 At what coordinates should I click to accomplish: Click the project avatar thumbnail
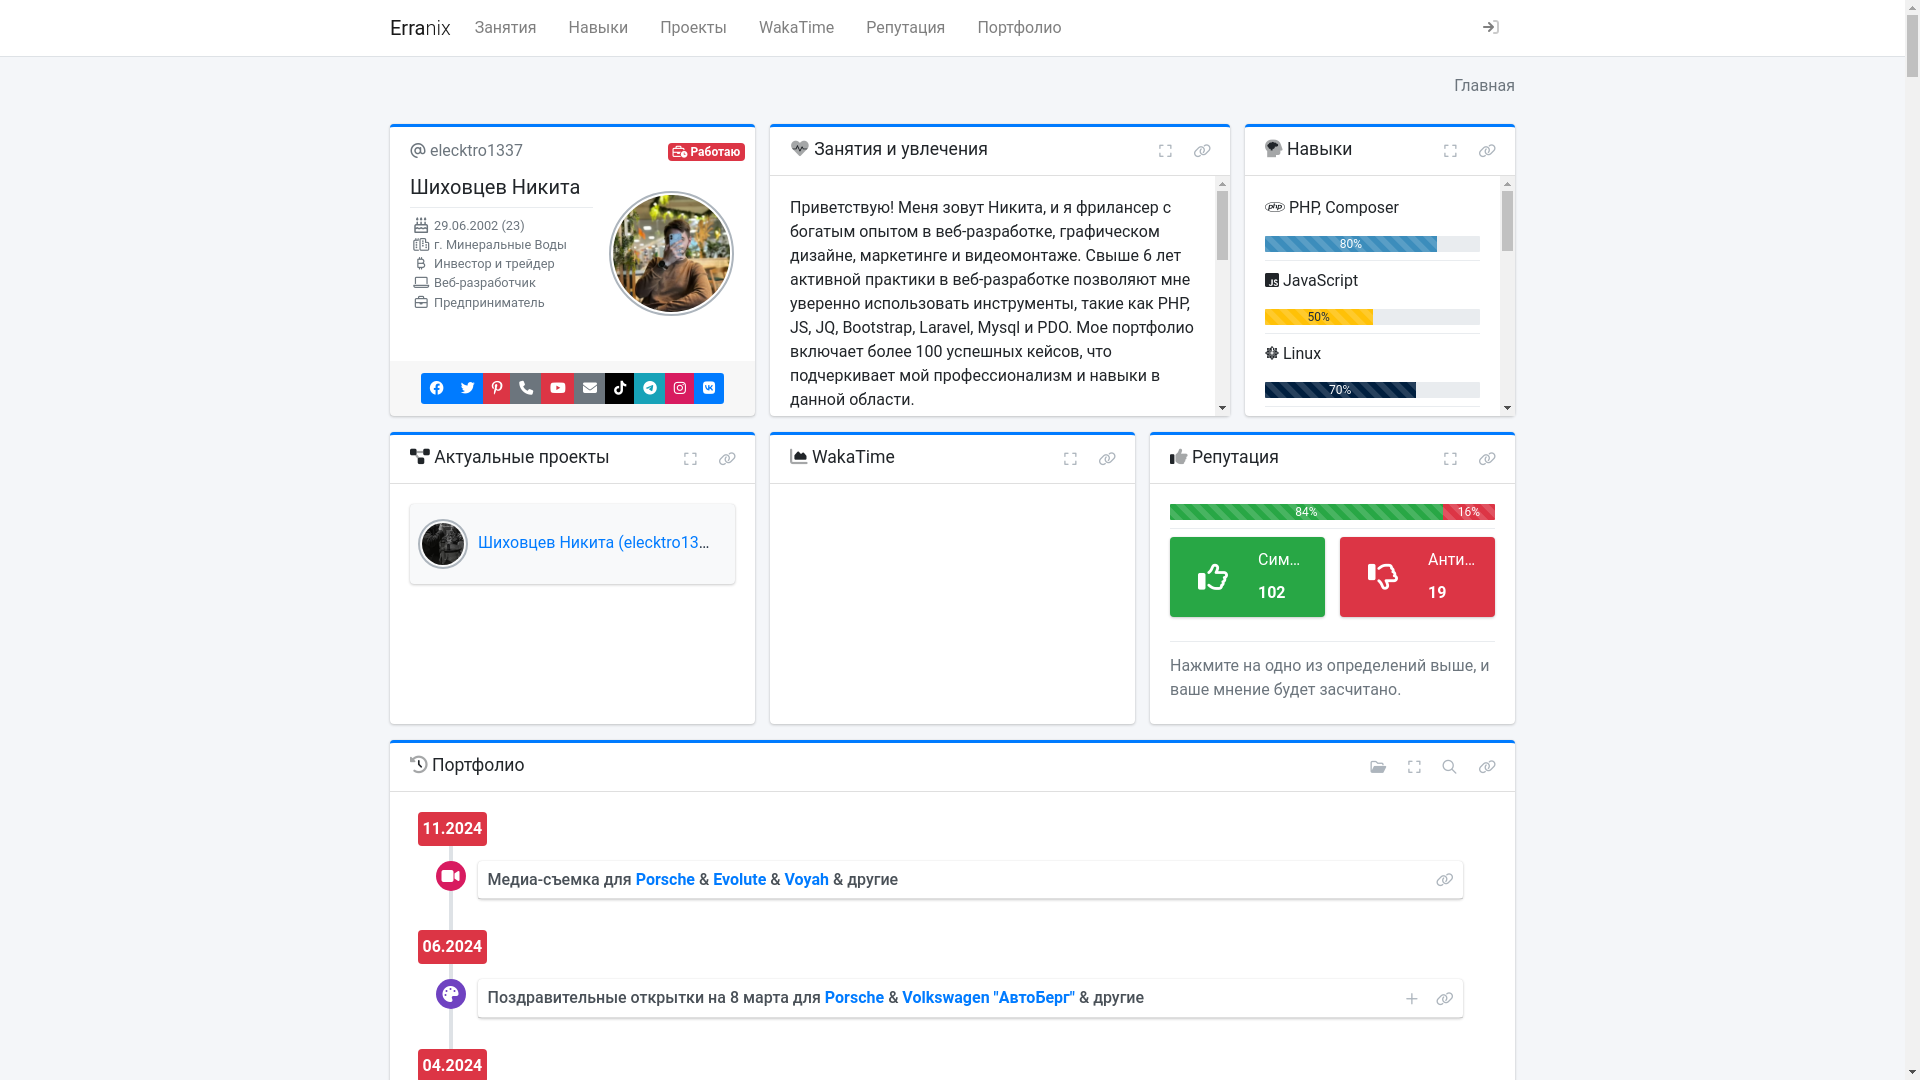click(443, 544)
